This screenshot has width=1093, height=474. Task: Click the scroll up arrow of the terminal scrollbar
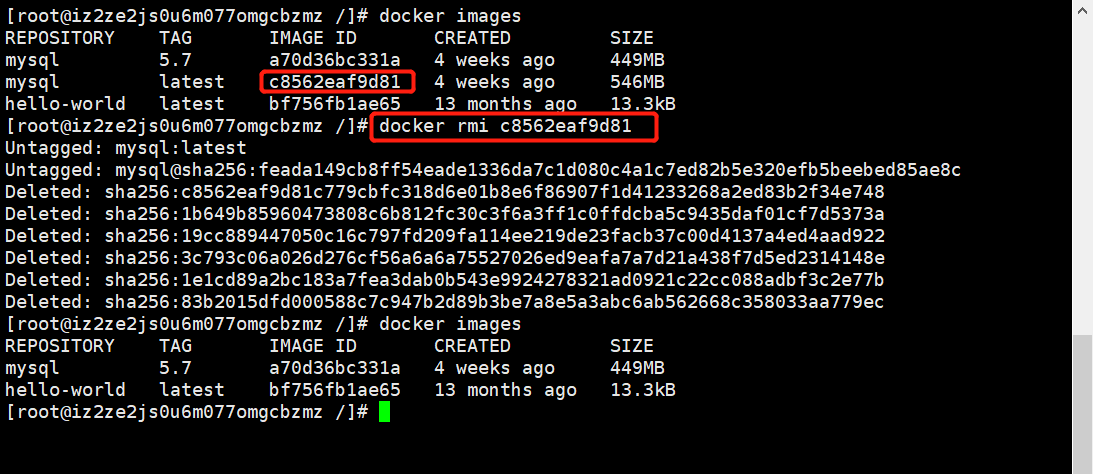pyautogui.click(x=1082, y=8)
